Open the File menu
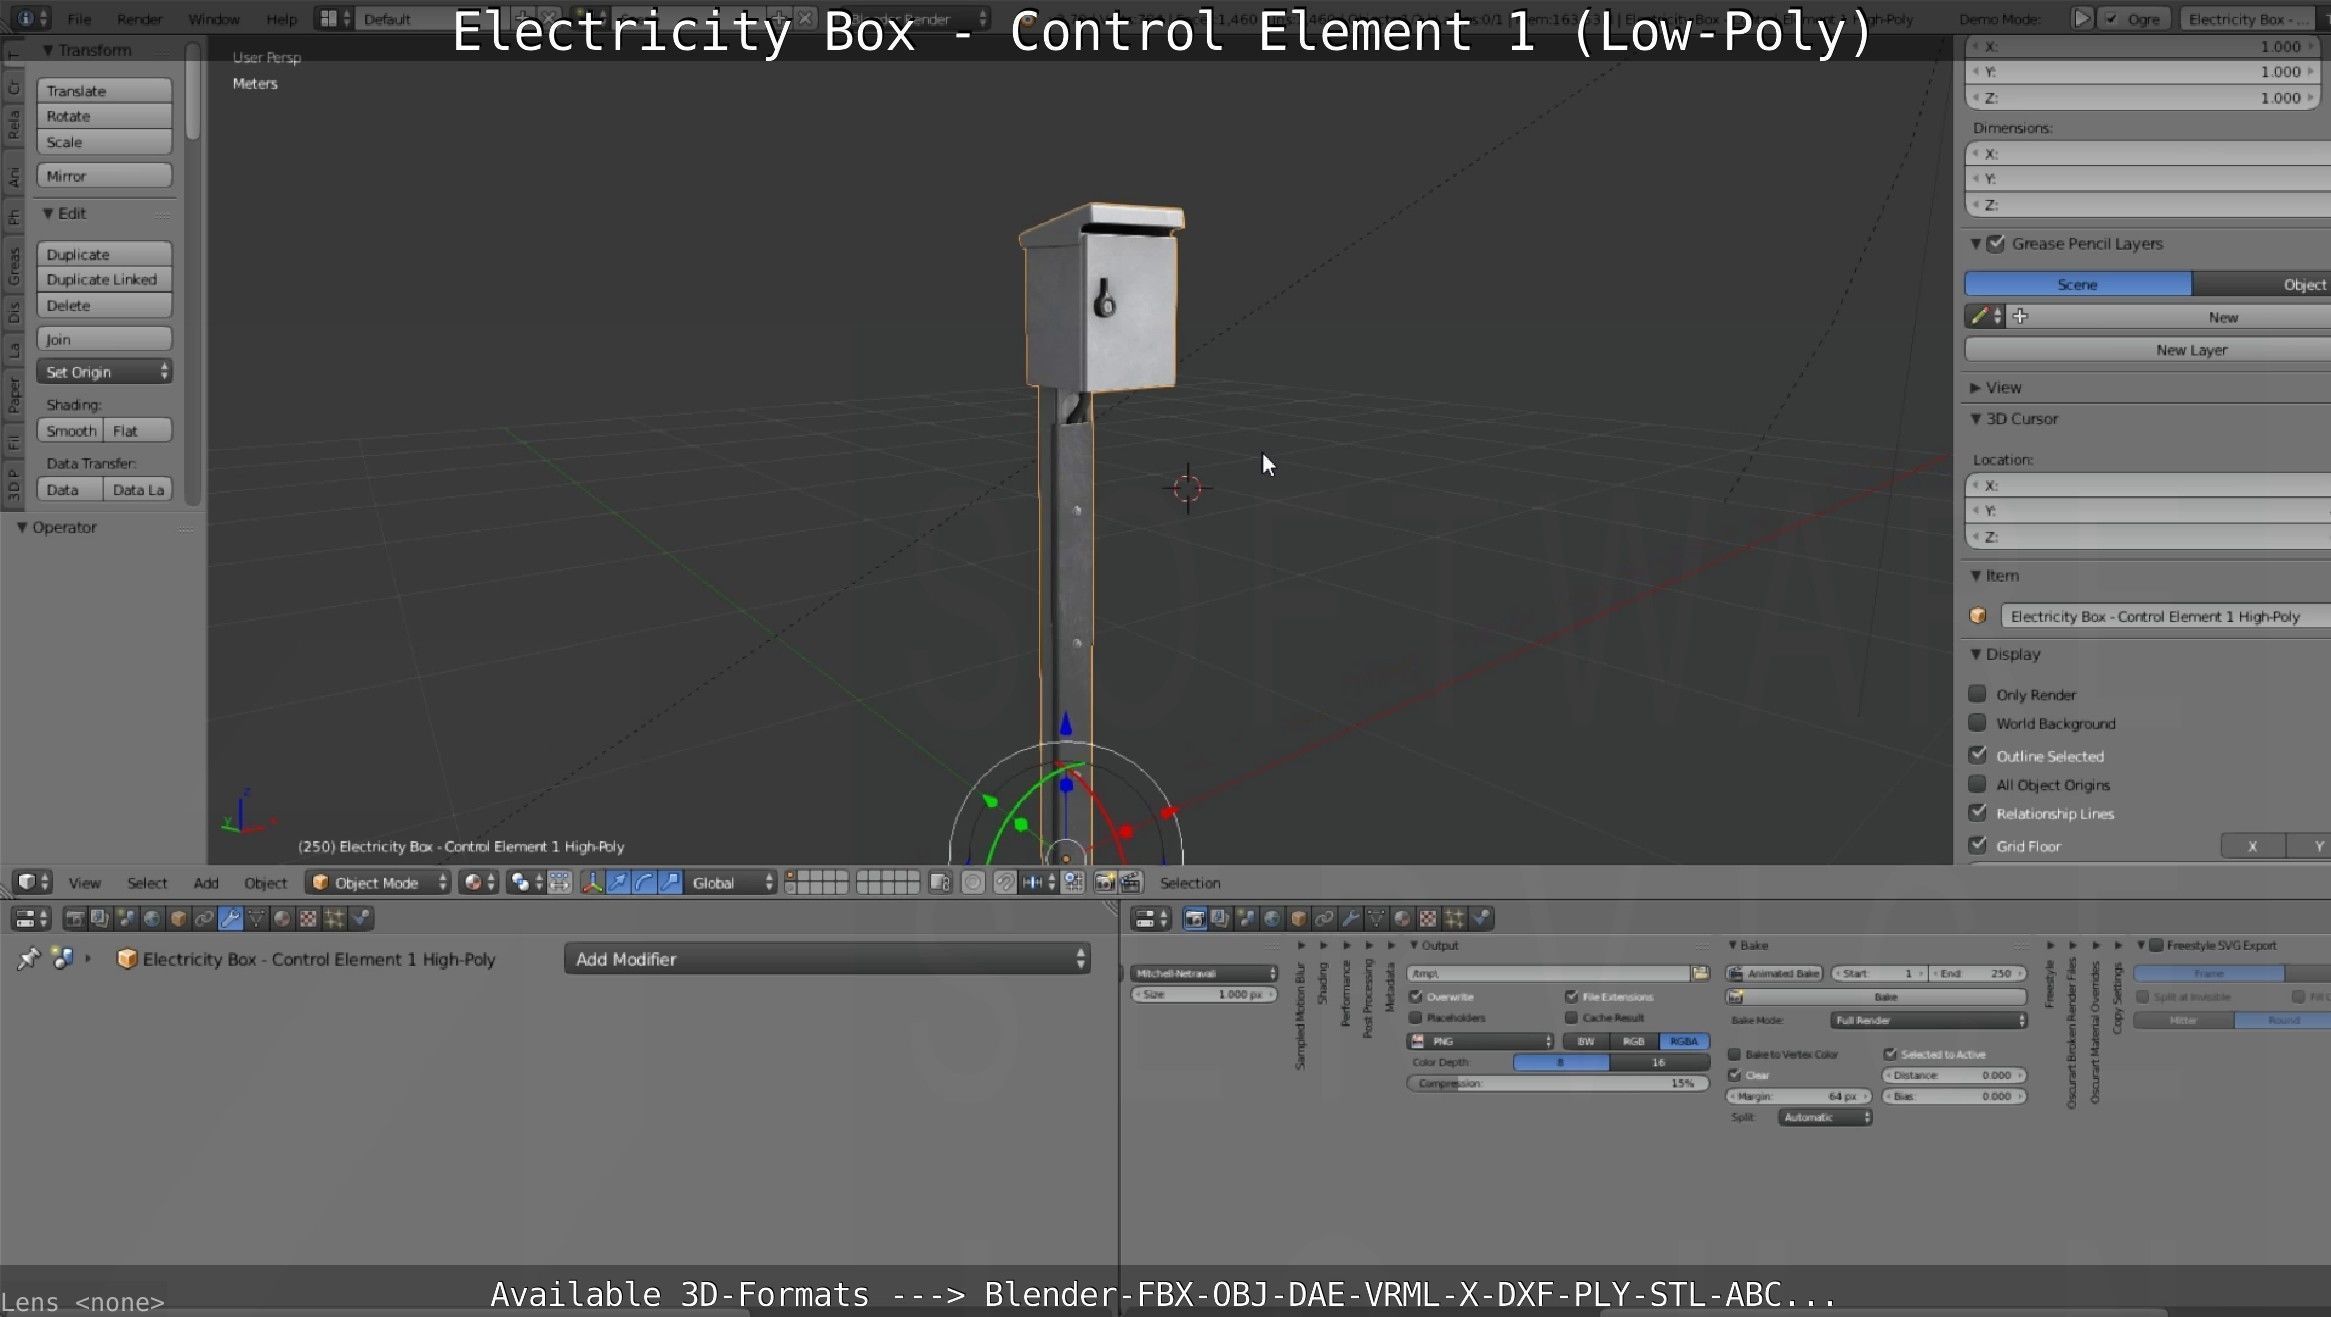Viewport: 2331px width, 1317px height. 79,19
